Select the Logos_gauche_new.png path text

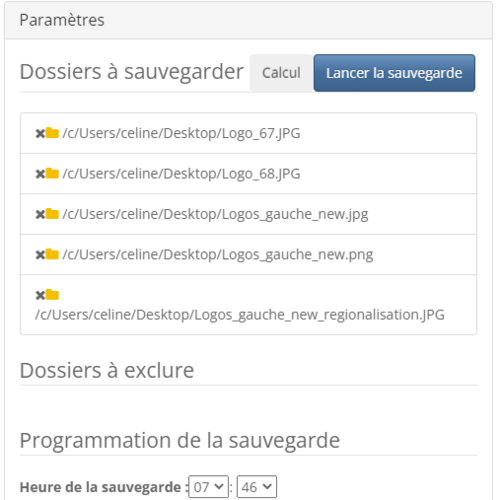(x=218, y=255)
